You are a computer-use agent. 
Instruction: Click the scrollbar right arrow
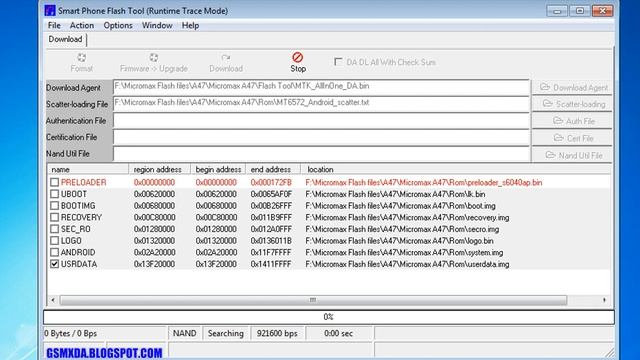point(604,300)
